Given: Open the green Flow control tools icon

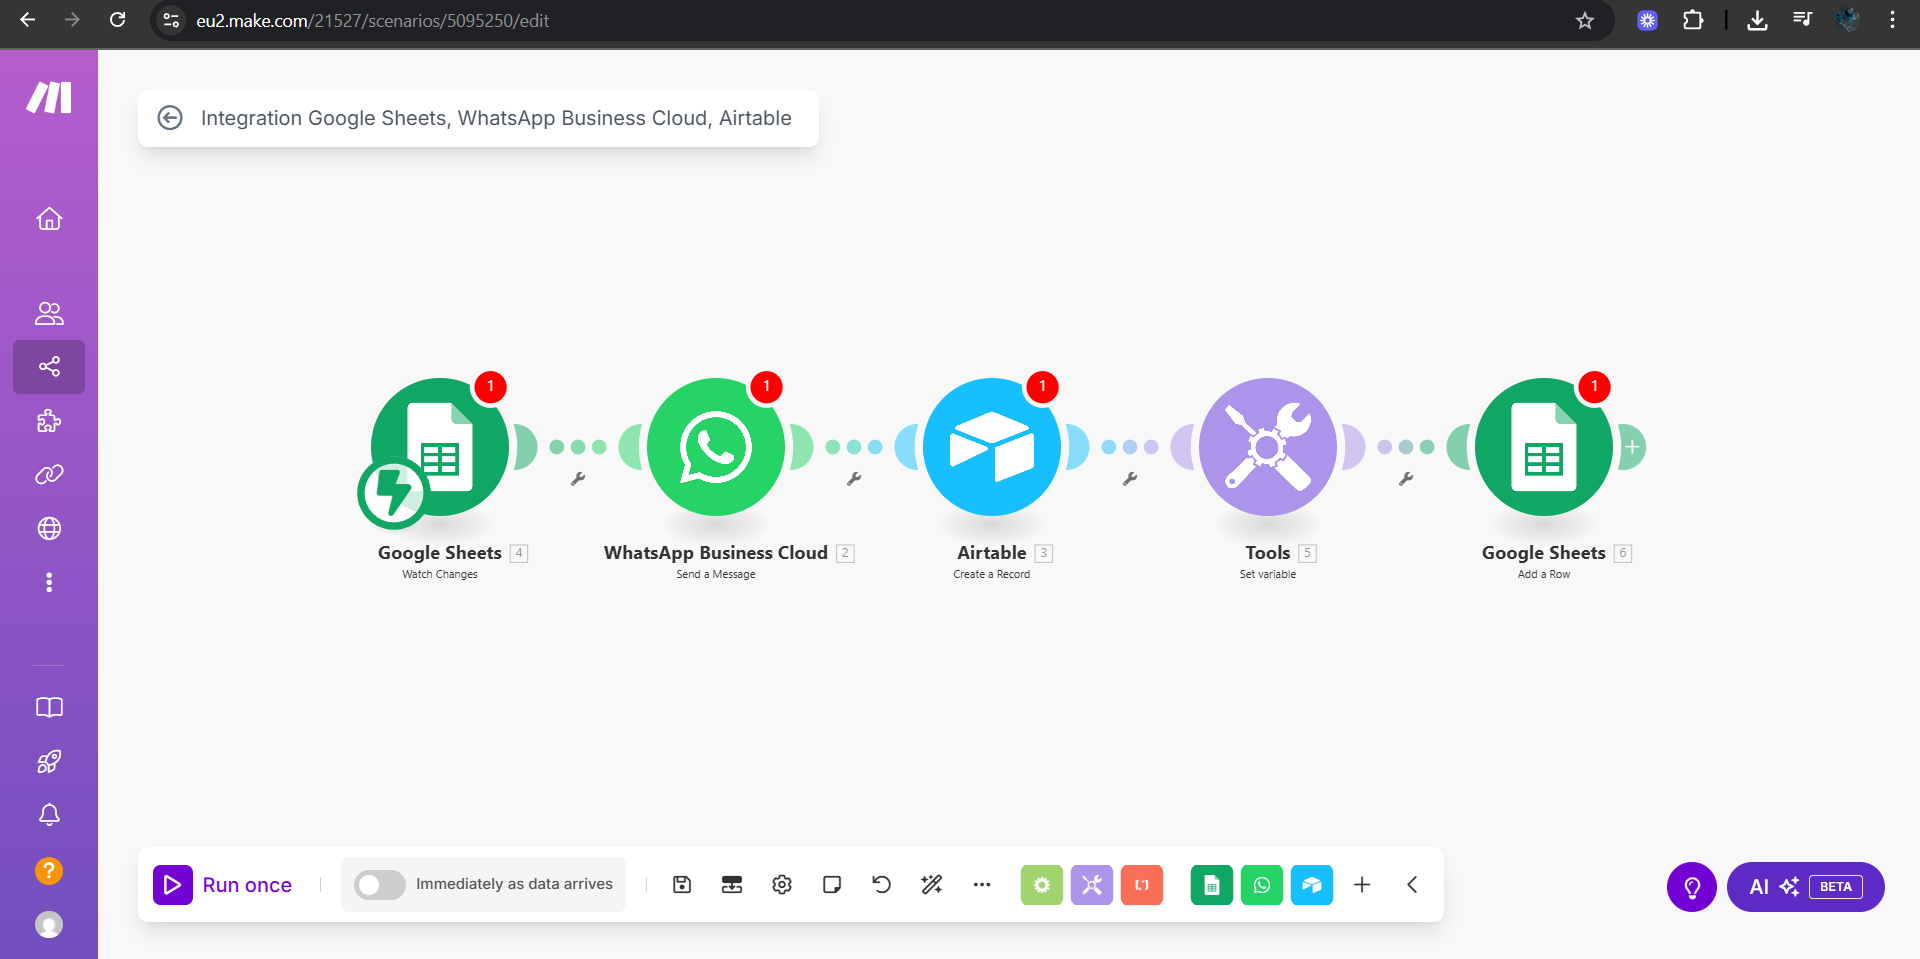Looking at the screenshot, I should tap(1042, 884).
